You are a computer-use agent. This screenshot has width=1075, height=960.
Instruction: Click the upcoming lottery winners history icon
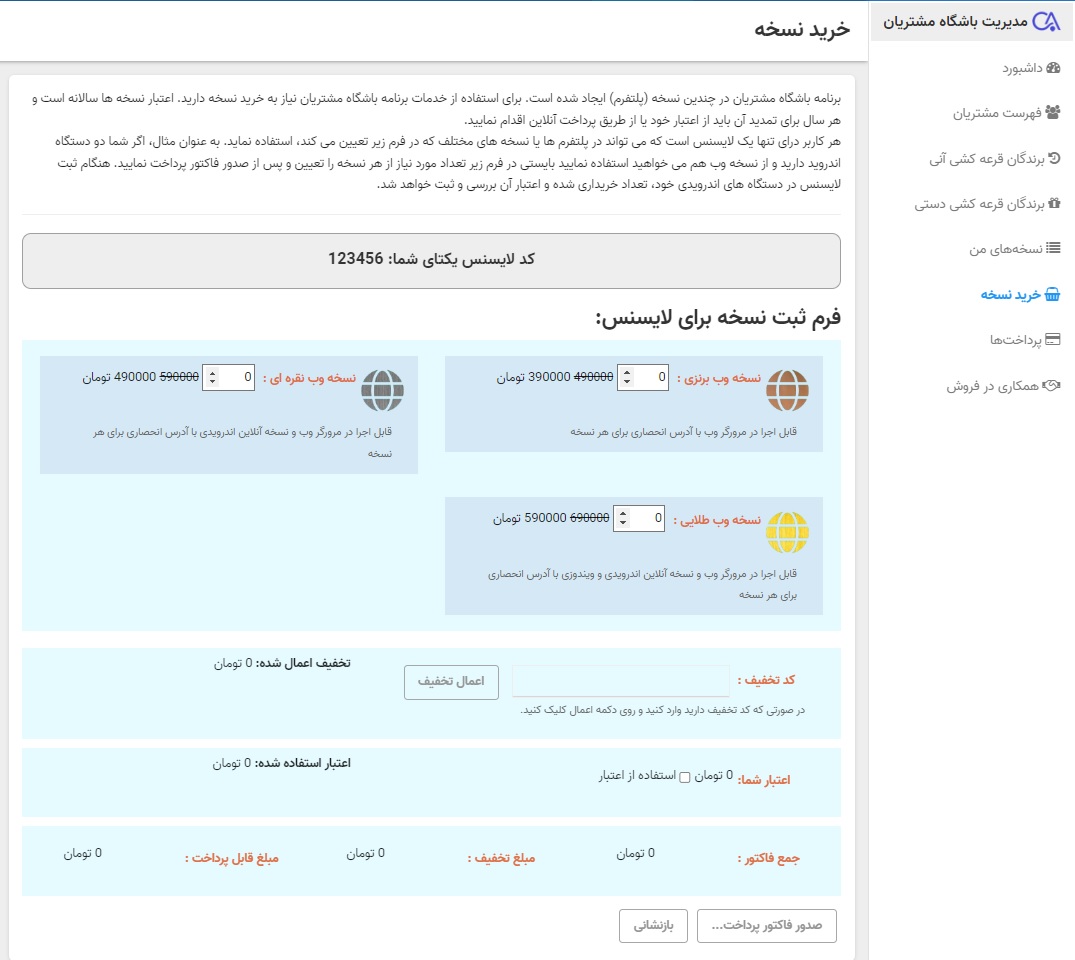tap(1052, 158)
